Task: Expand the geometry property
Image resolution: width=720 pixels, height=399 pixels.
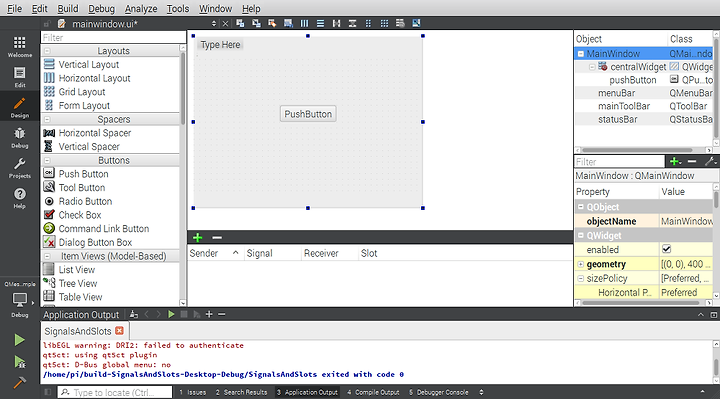Action: pyautogui.click(x=580, y=264)
